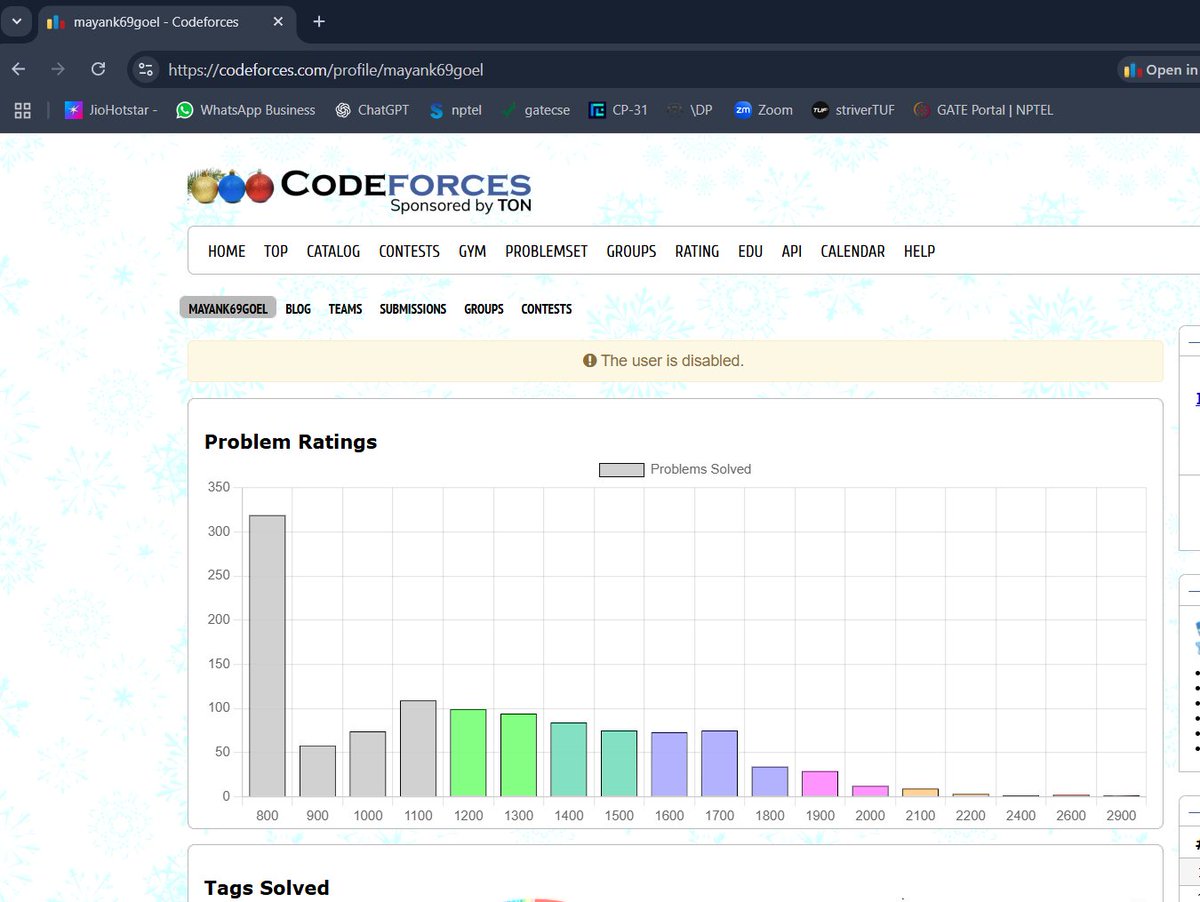Go forward to the next page

click(x=58, y=69)
